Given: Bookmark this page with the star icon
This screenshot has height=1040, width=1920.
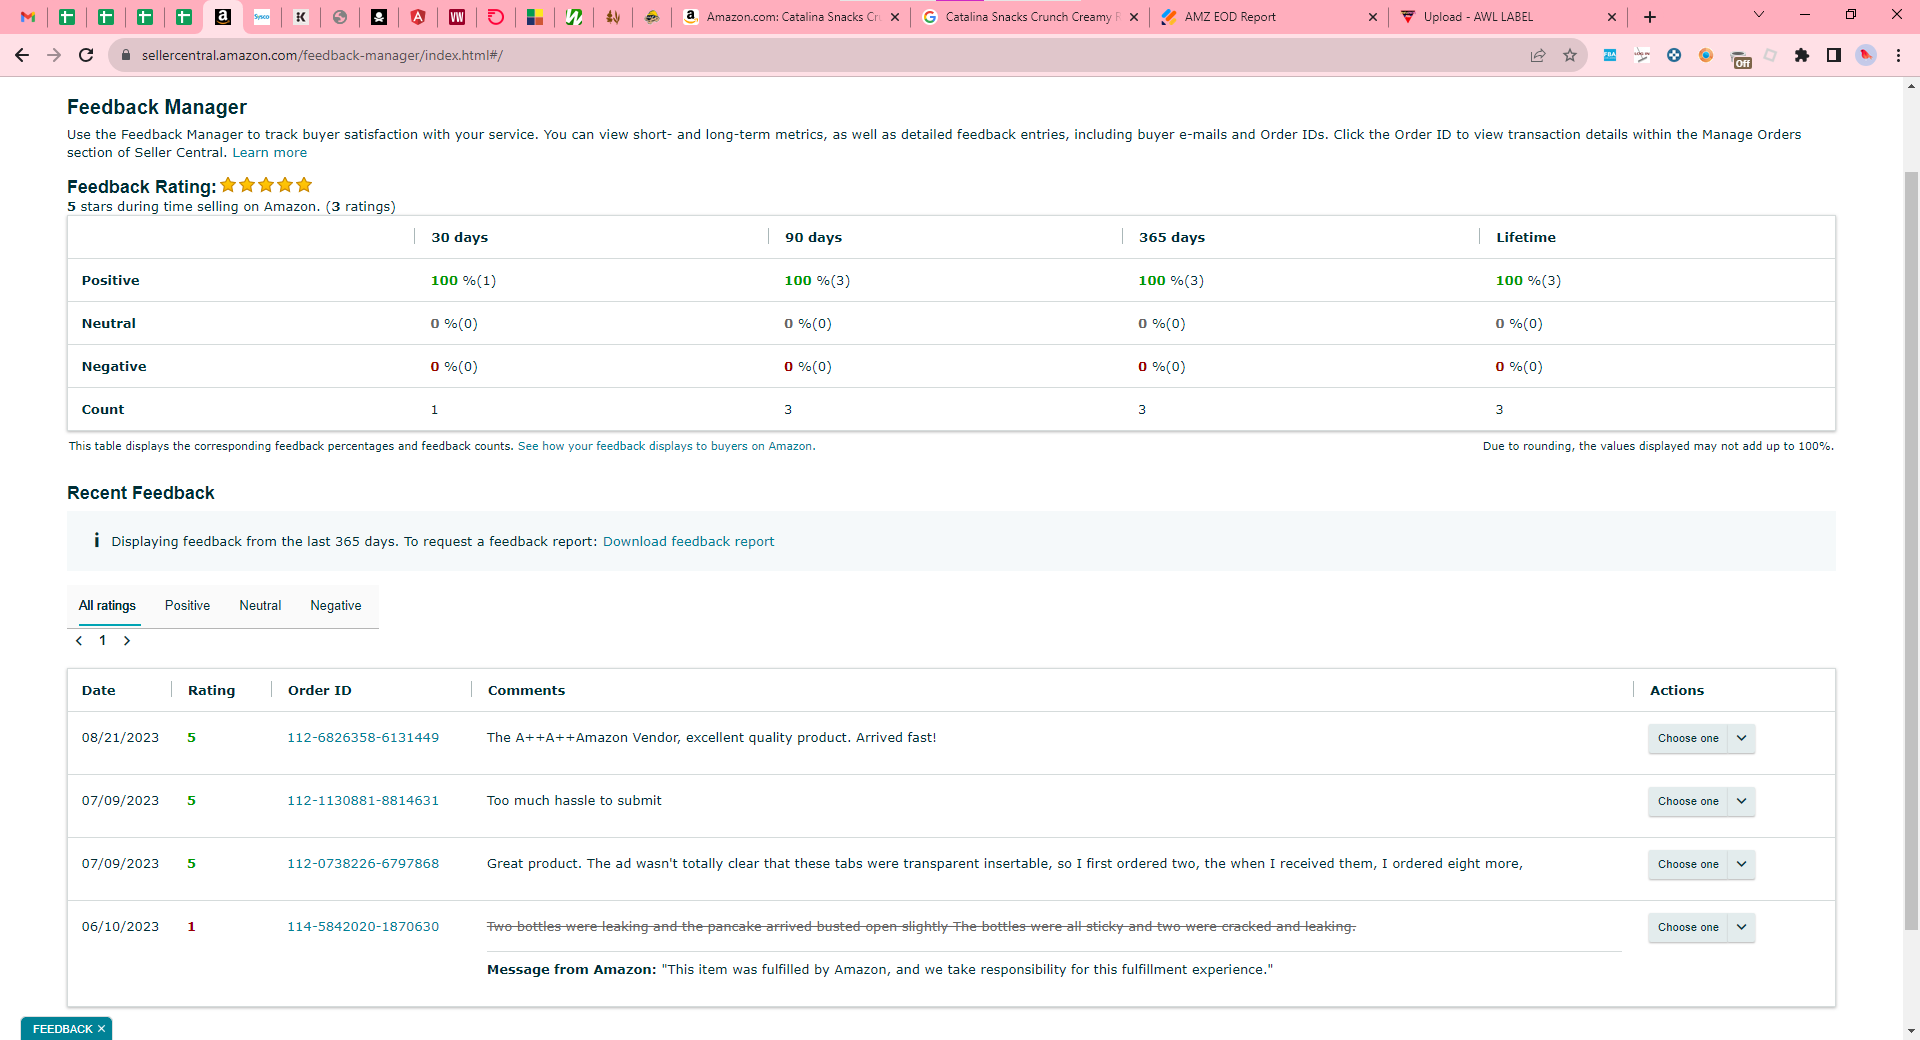Looking at the screenshot, I should coord(1570,55).
